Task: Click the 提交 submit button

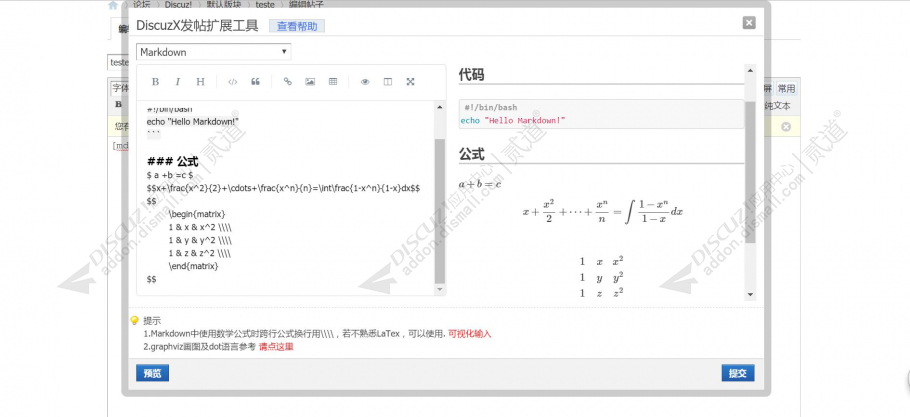Action: [738, 373]
